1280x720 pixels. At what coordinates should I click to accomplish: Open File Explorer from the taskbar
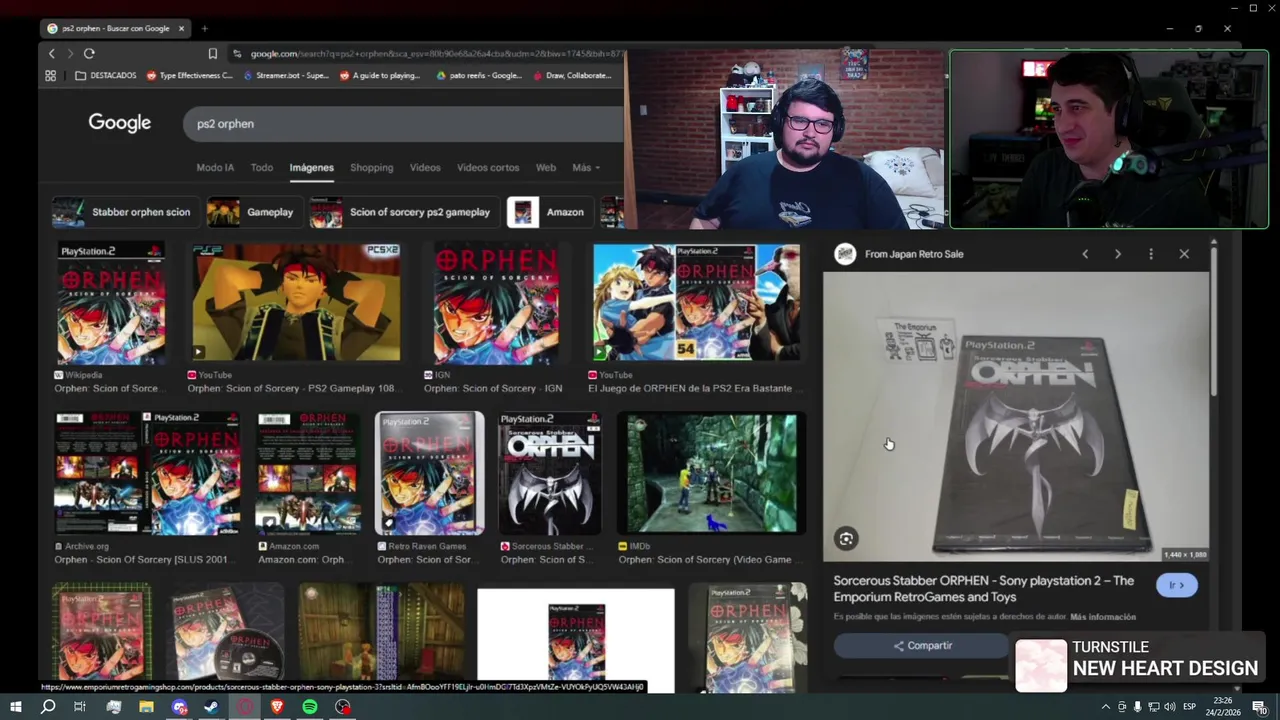click(x=146, y=707)
